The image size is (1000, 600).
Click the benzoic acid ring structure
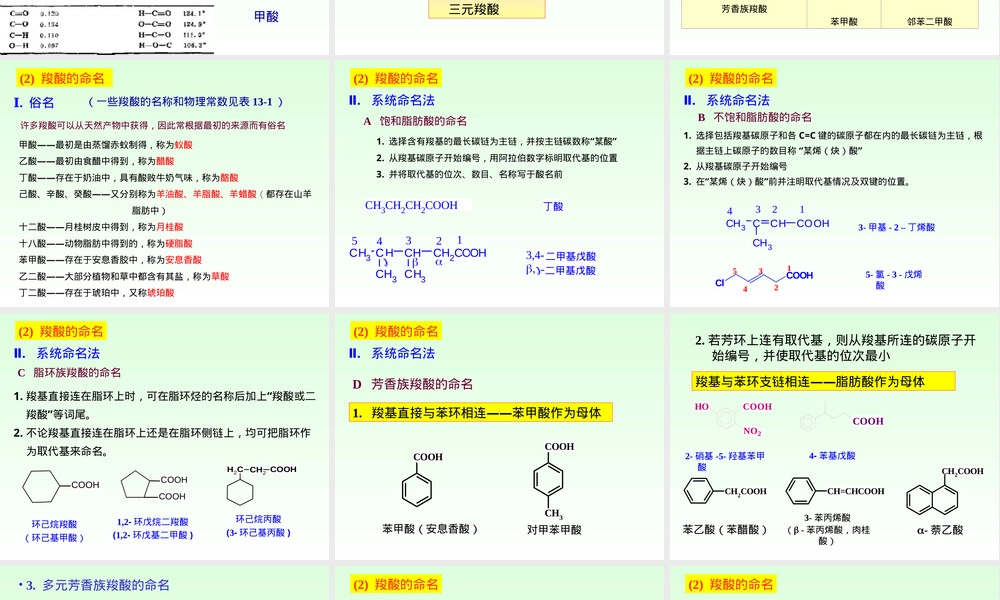(x=422, y=479)
